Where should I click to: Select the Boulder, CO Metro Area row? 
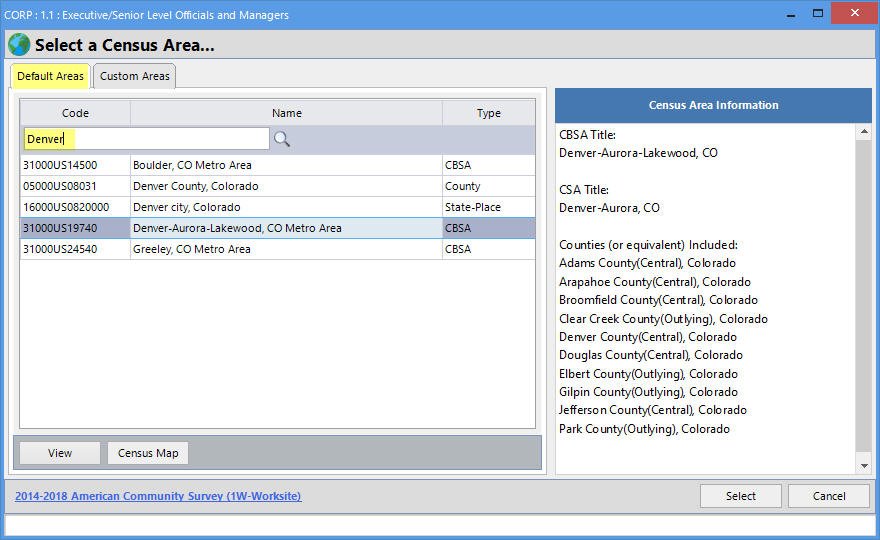pos(286,165)
